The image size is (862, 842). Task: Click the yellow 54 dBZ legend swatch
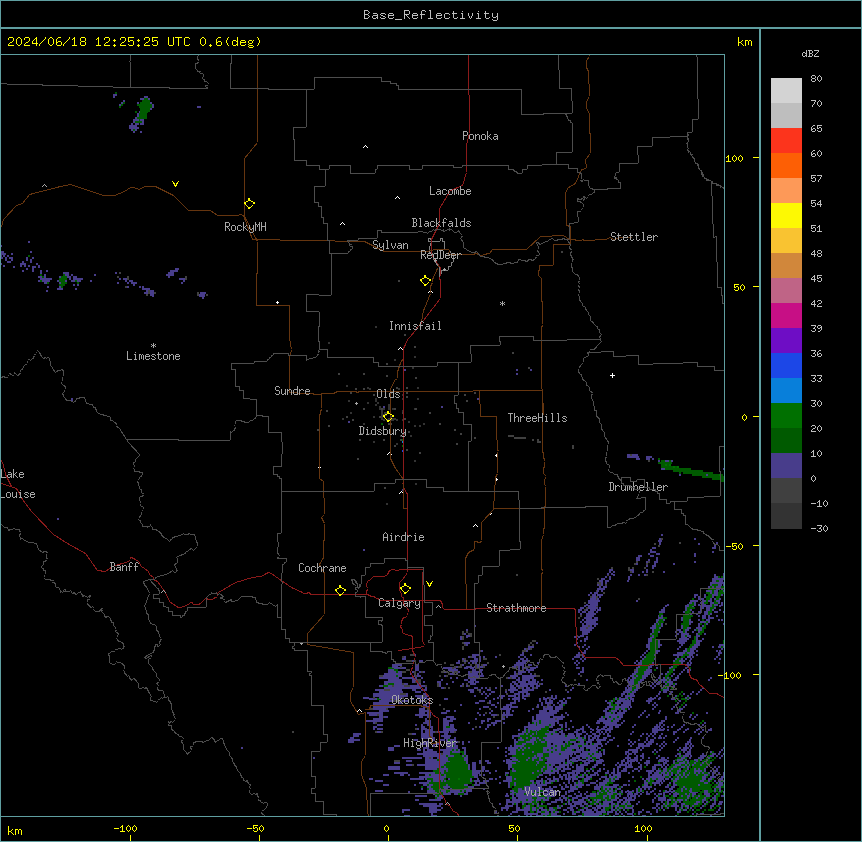pyautogui.click(x=786, y=215)
